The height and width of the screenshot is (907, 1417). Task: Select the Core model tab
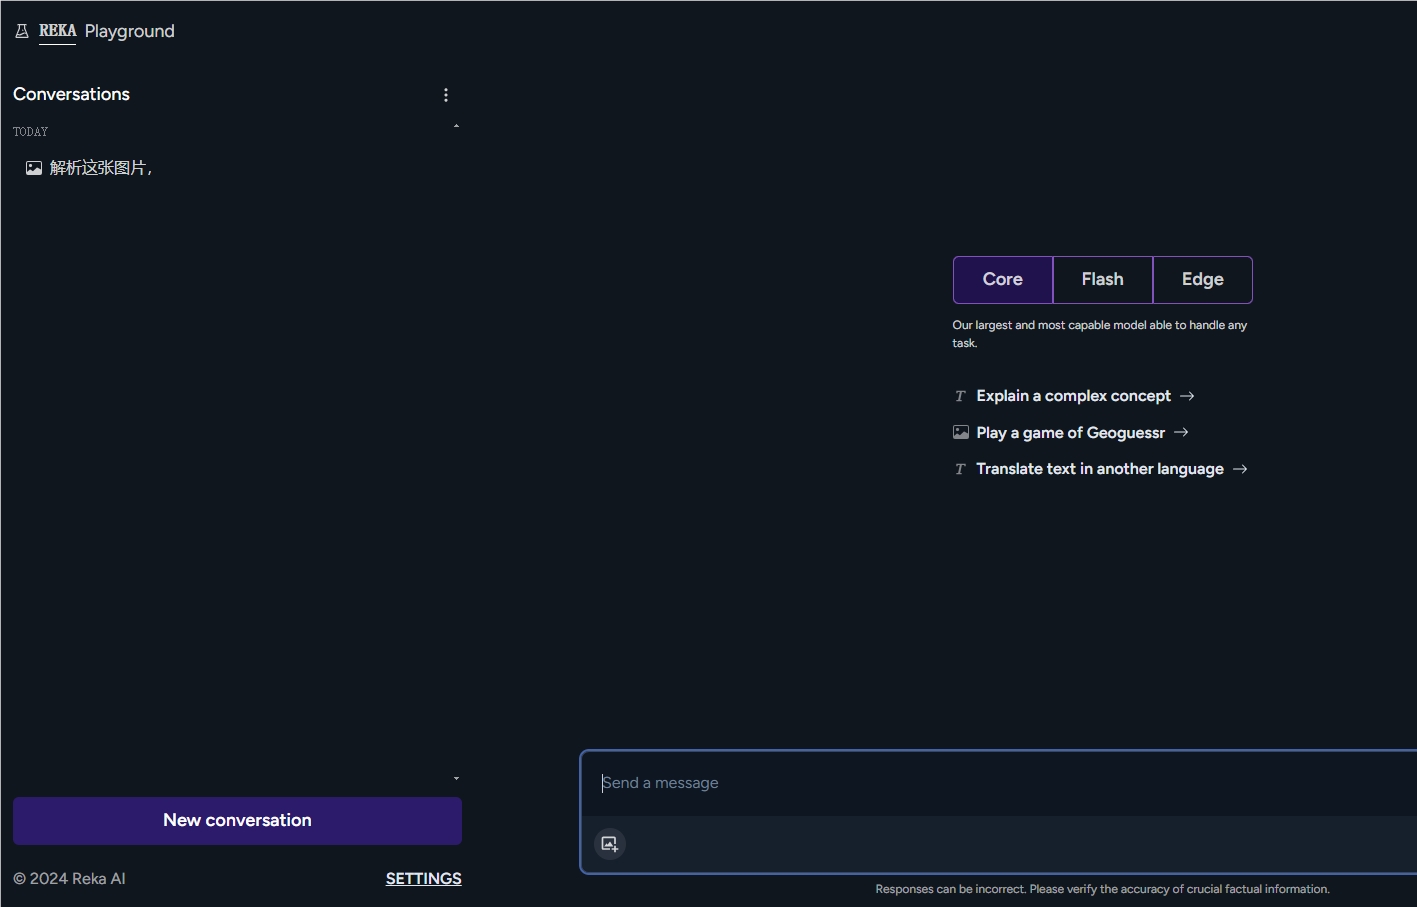[1003, 280]
